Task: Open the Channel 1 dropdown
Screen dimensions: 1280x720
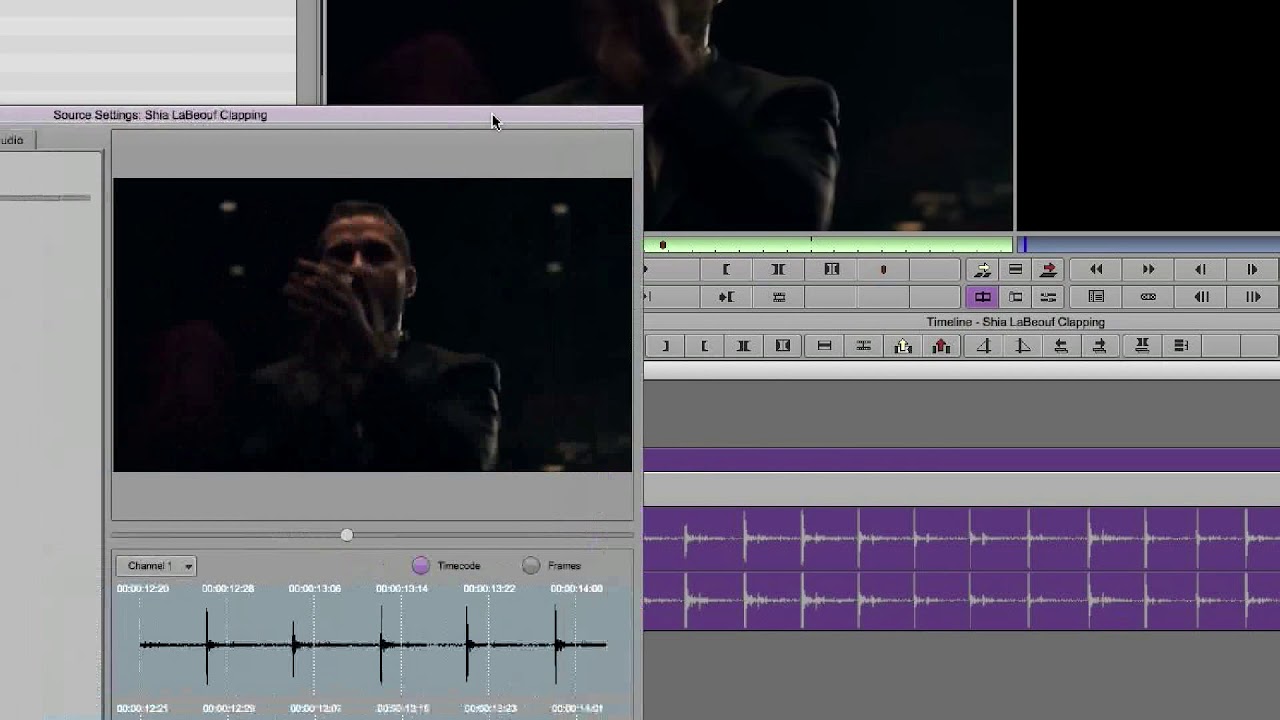Action: 156,566
